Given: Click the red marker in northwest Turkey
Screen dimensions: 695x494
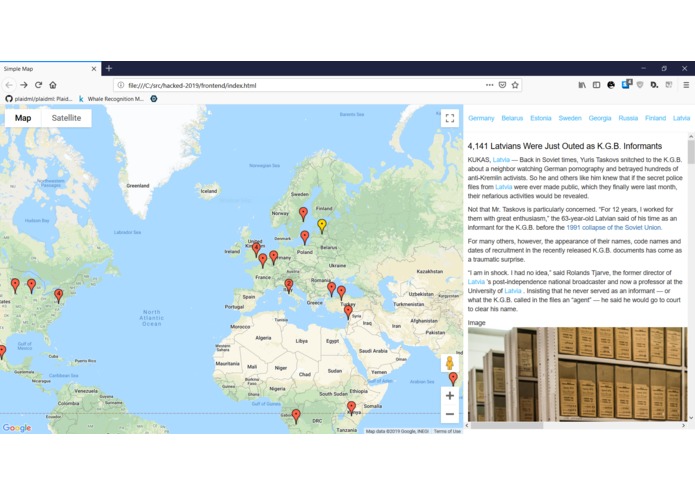Looking at the screenshot, I should [341, 292].
